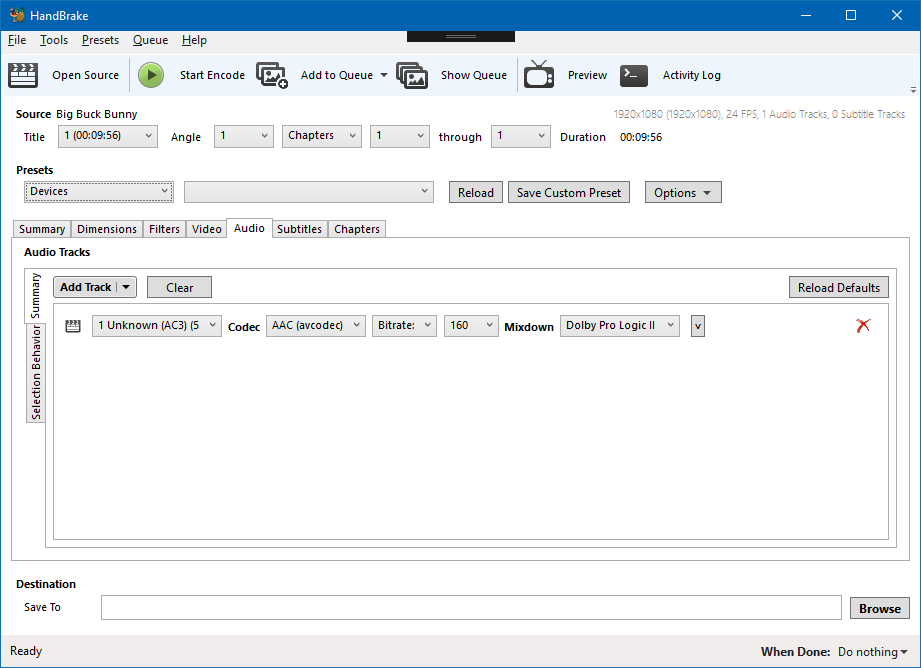This screenshot has width=921, height=668.
Task: Maximize the HandBrake window
Action: coord(851,15)
